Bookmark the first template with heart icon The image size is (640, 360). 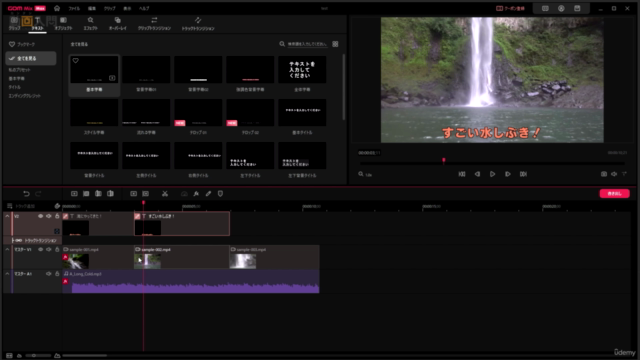coord(76,61)
